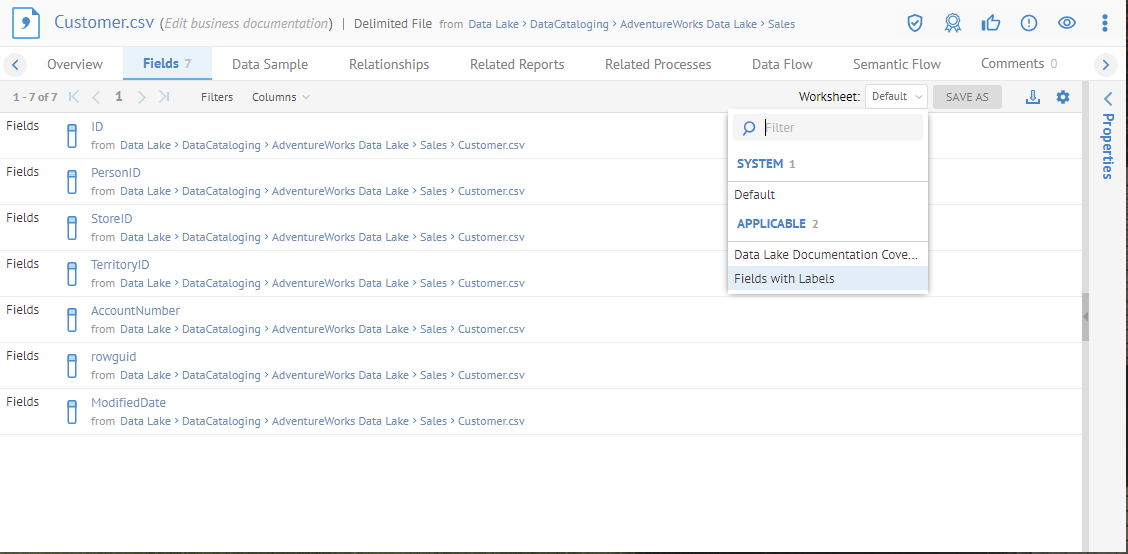1128x554 pixels.
Task: Click the endorsement ribbon award icon
Action: (953, 23)
